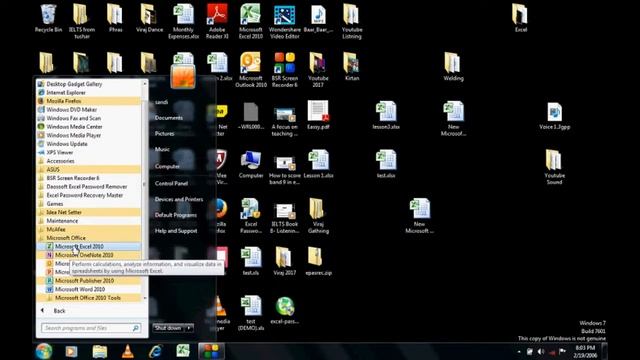
Task: Open Music from Start menu right pane
Action: [162, 149]
